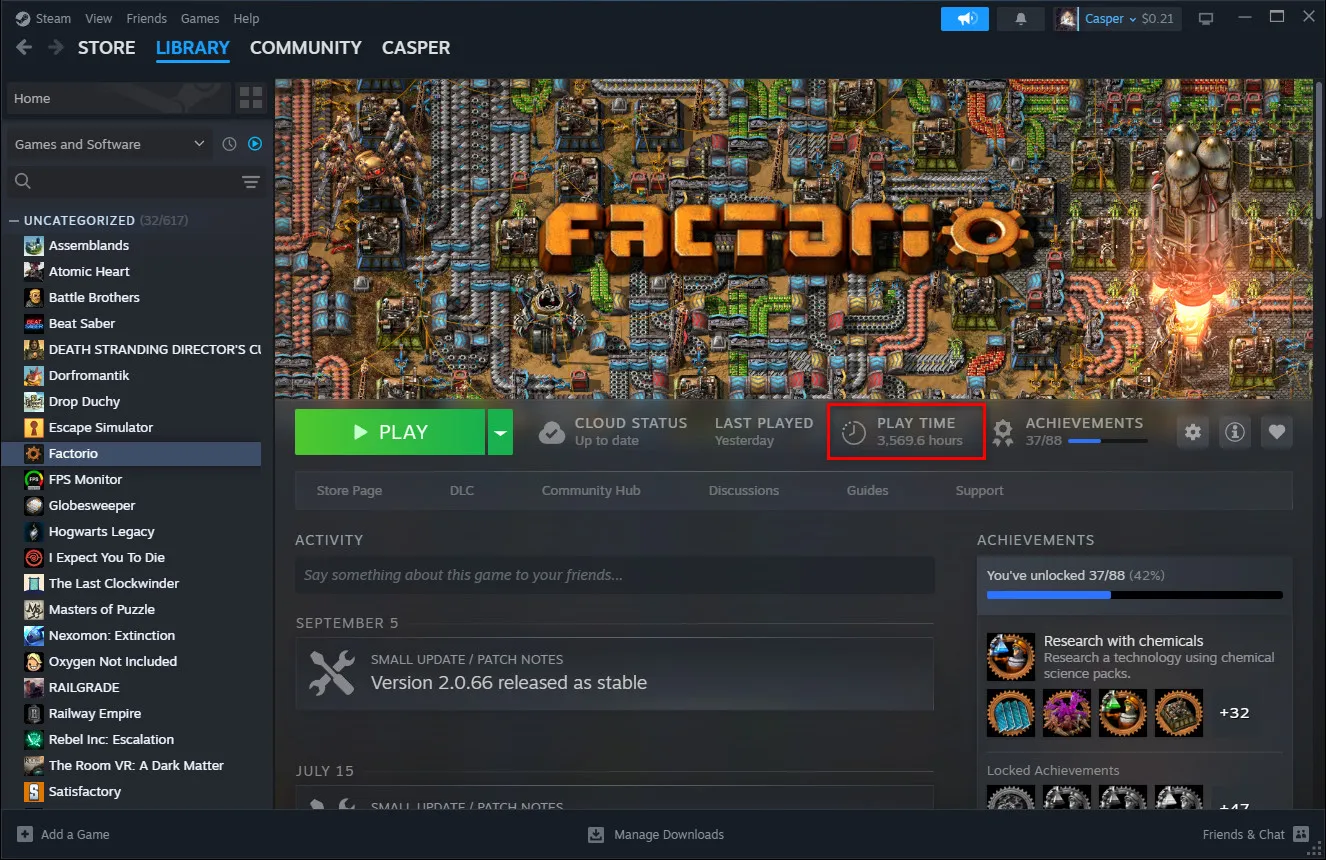The height and width of the screenshot is (860, 1326).
Task: Open the Play button dropdown arrow
Action: coord(500,432)
